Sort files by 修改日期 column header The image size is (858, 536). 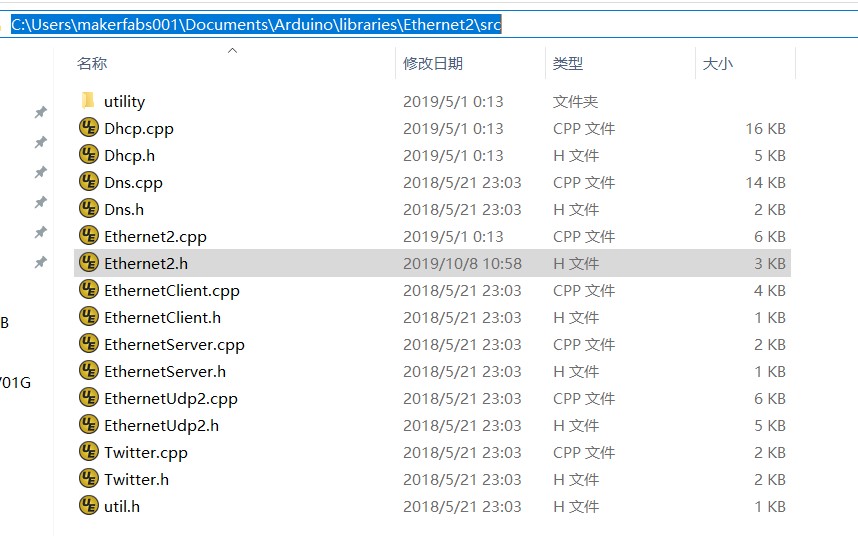point(433,63)
